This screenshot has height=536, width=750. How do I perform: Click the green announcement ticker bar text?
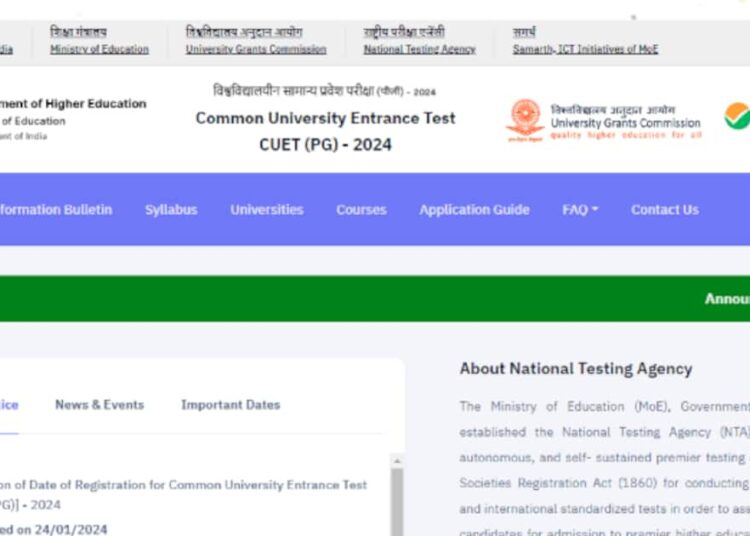[x=727, y=299]
